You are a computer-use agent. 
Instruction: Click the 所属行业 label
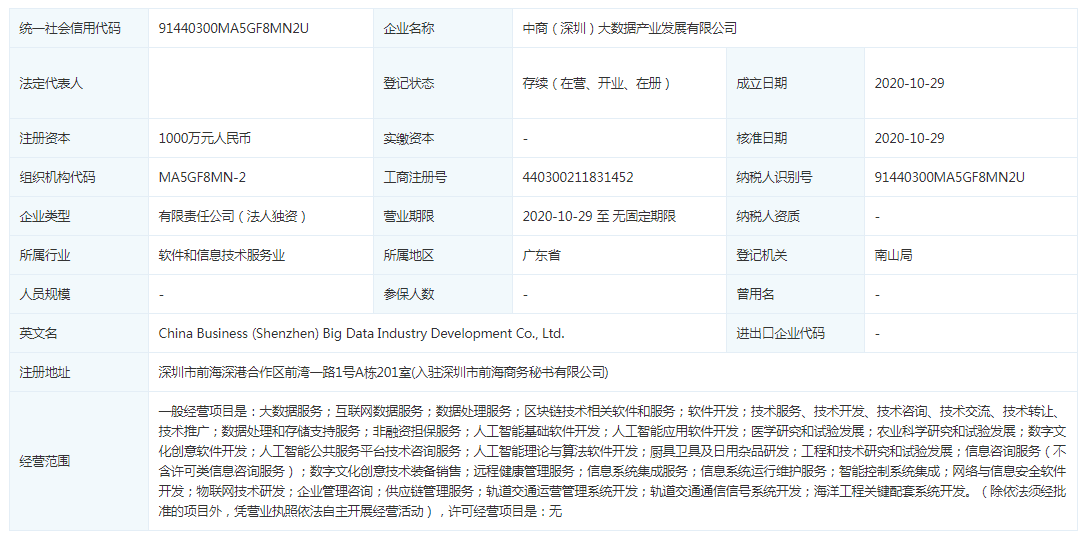click(x=45, y=255)
